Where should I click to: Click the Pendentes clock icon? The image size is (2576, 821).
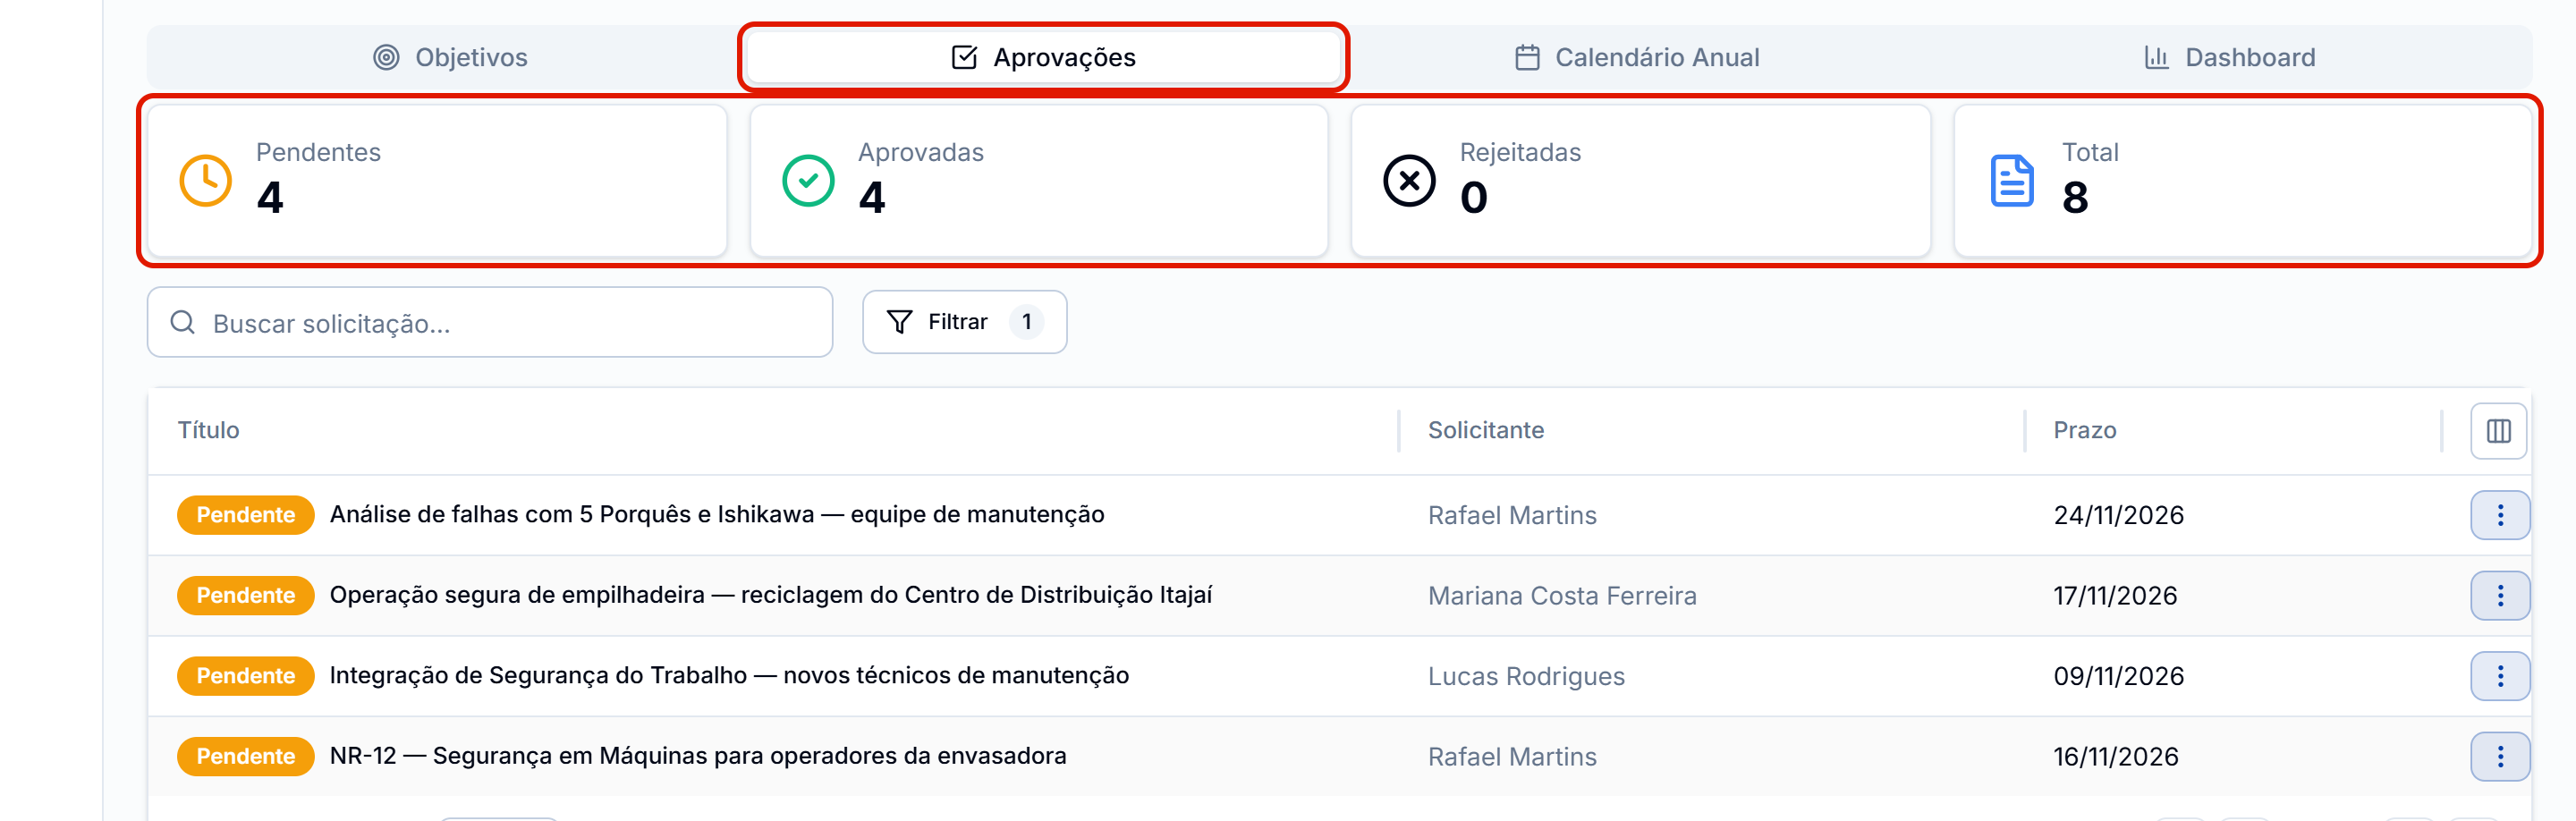click(x=205, y=181)
